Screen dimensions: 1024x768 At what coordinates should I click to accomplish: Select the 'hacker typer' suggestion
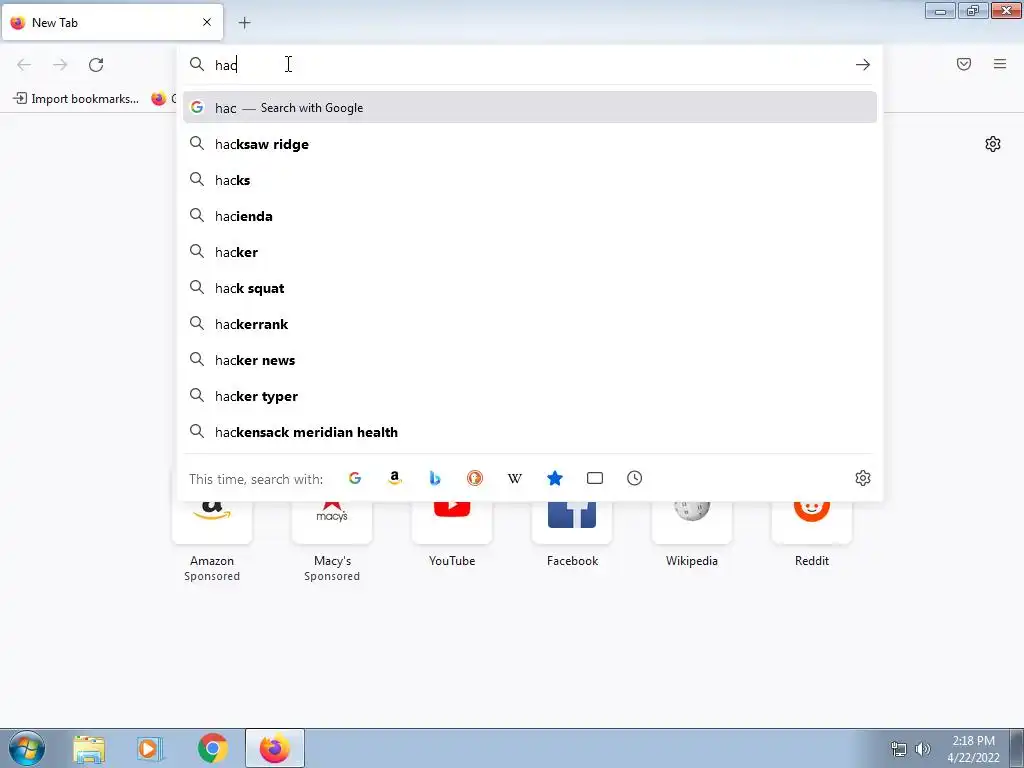(530, 396)
